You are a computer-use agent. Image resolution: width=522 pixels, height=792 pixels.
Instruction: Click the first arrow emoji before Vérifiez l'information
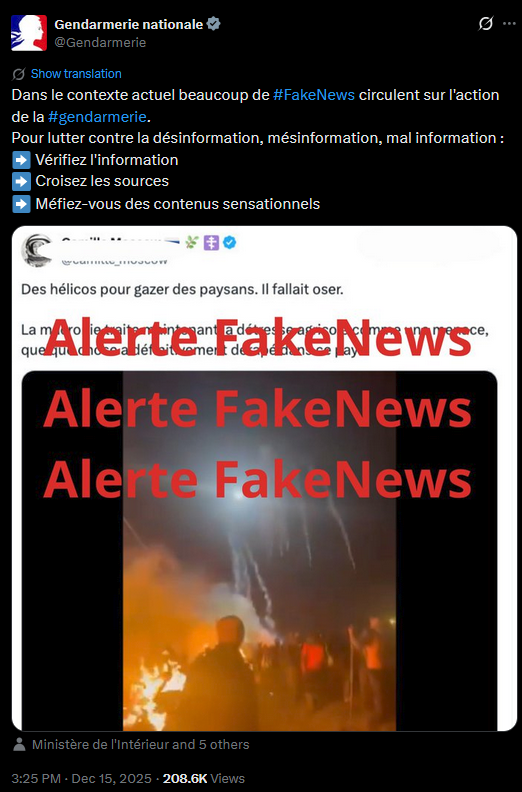pos(21,160)
